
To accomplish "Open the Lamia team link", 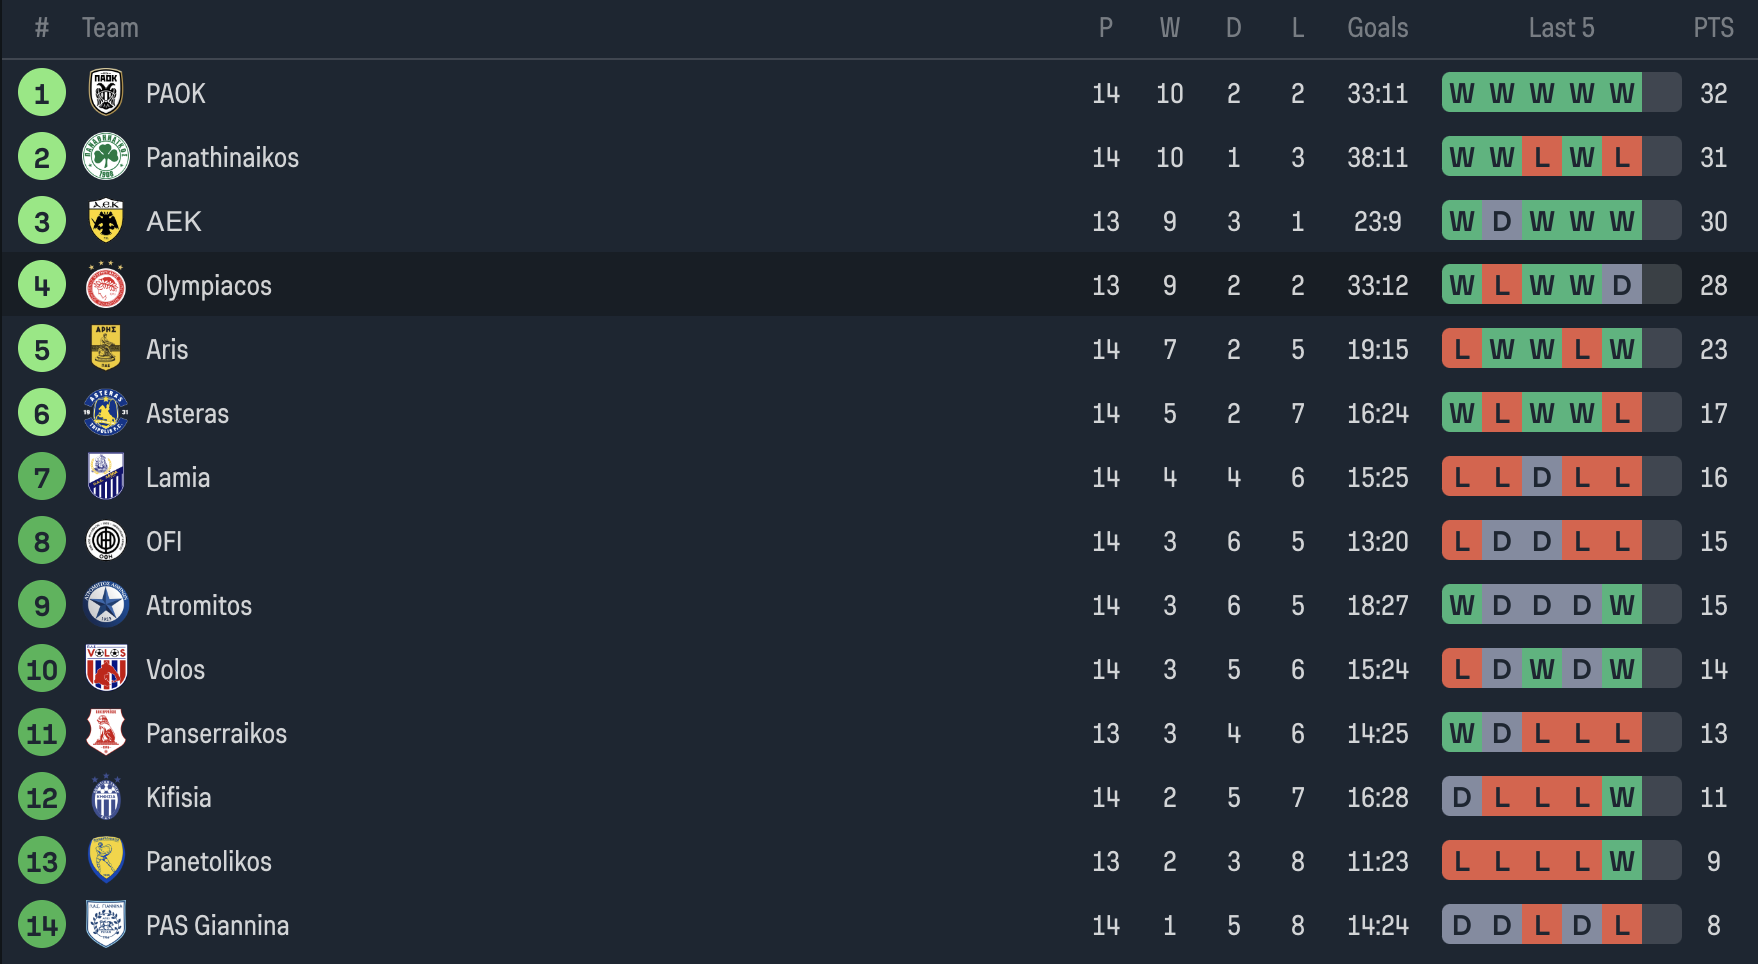I will pos(178,478).
